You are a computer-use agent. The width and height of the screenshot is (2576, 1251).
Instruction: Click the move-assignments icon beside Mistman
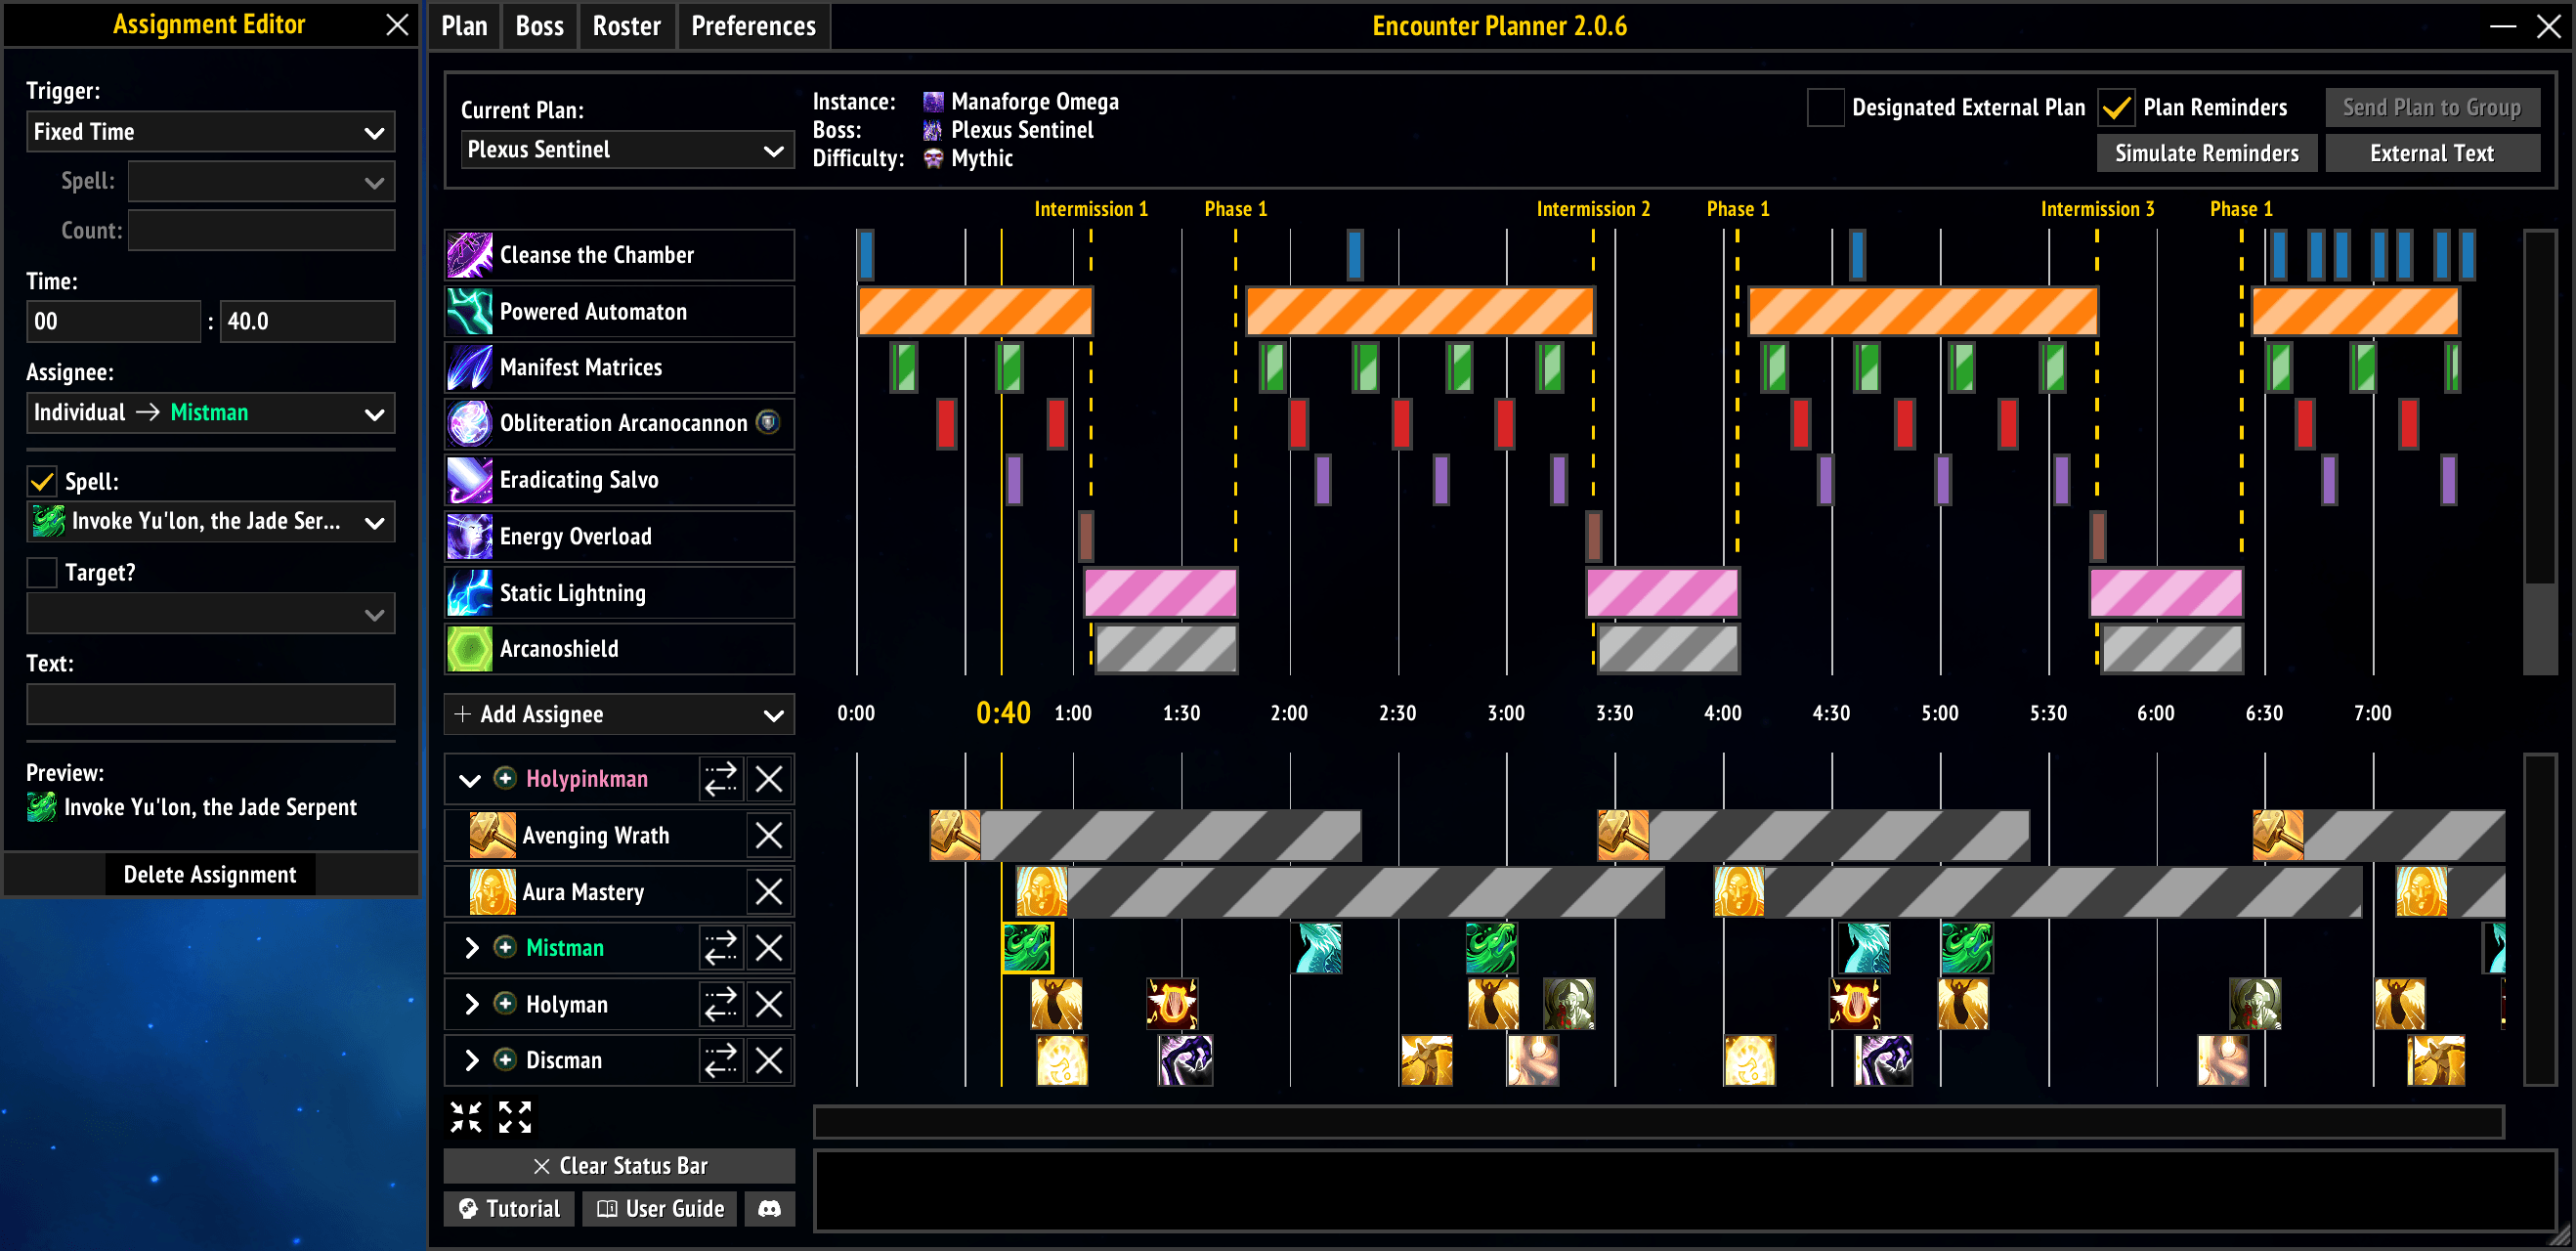[x=721, y=947]
